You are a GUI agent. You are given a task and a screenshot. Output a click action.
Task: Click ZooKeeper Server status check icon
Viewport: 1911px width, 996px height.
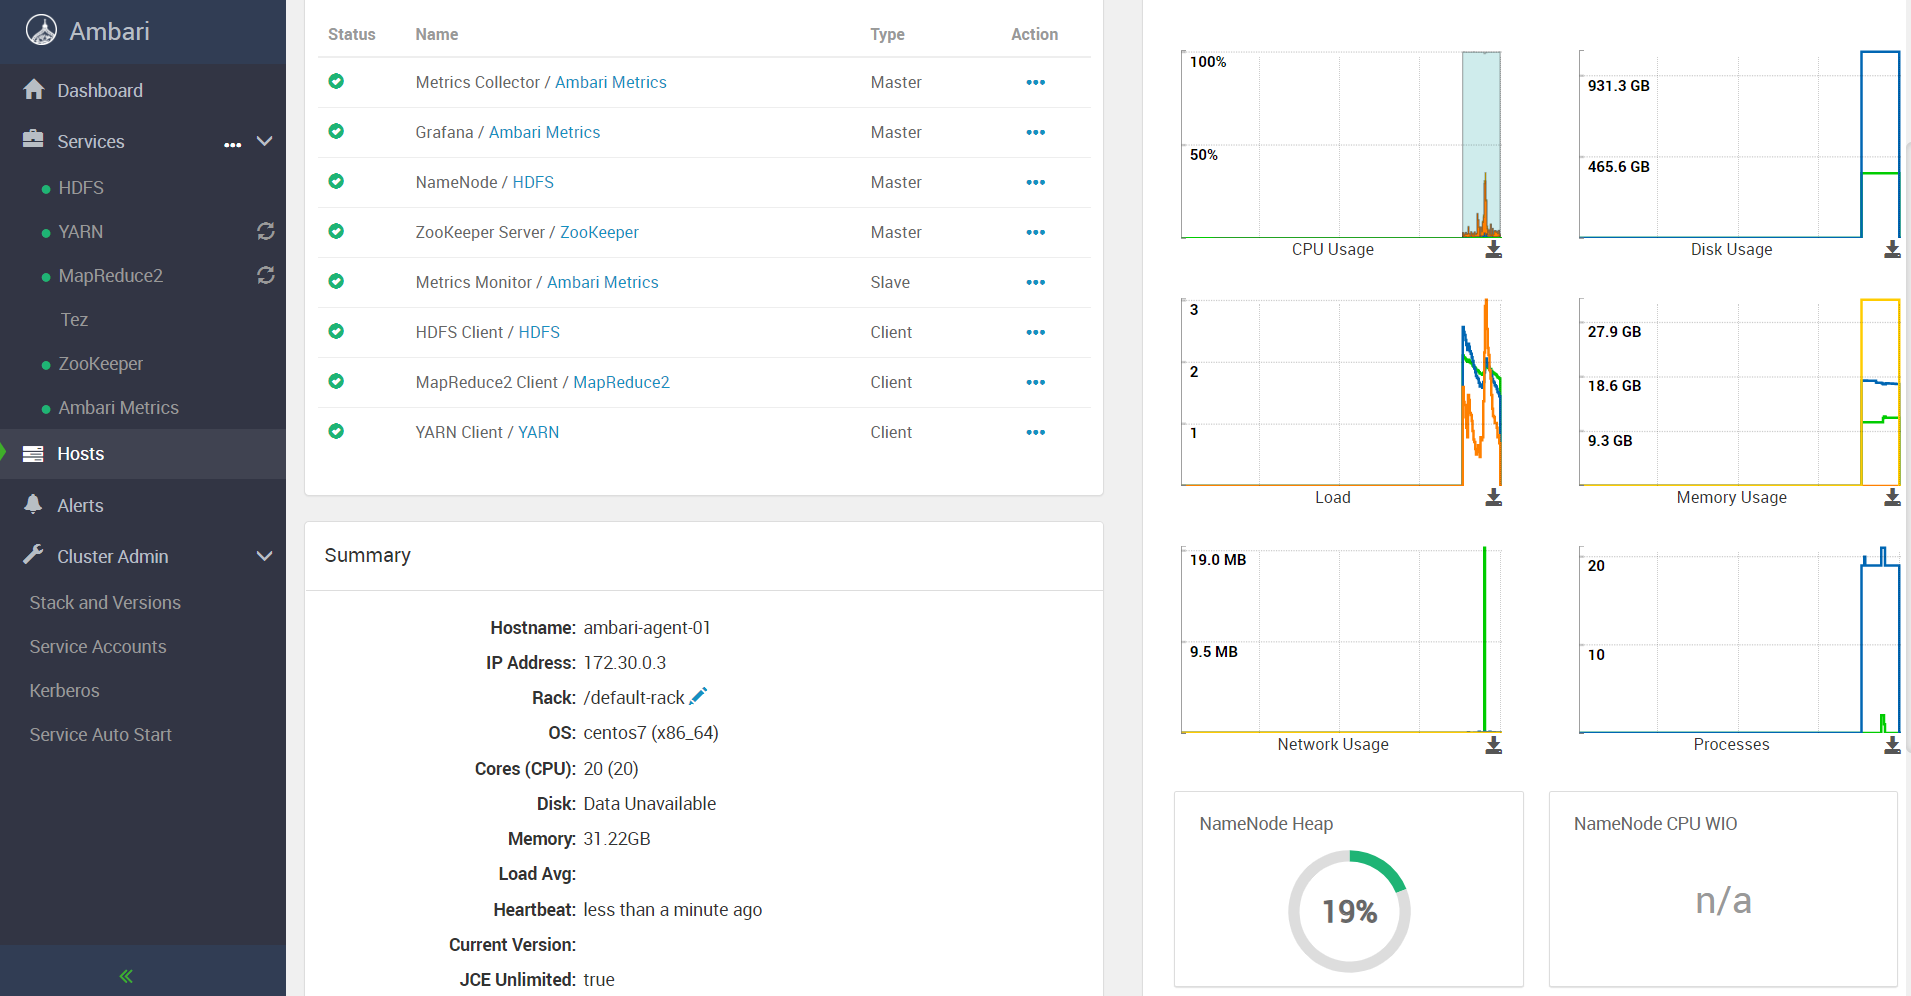(336, 231)
